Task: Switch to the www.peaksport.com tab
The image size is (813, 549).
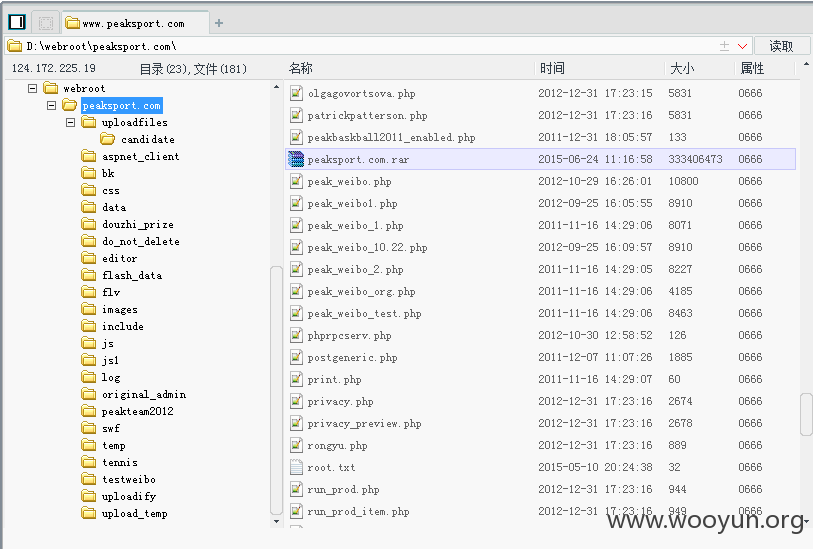Action: click(x=133, y=23)
